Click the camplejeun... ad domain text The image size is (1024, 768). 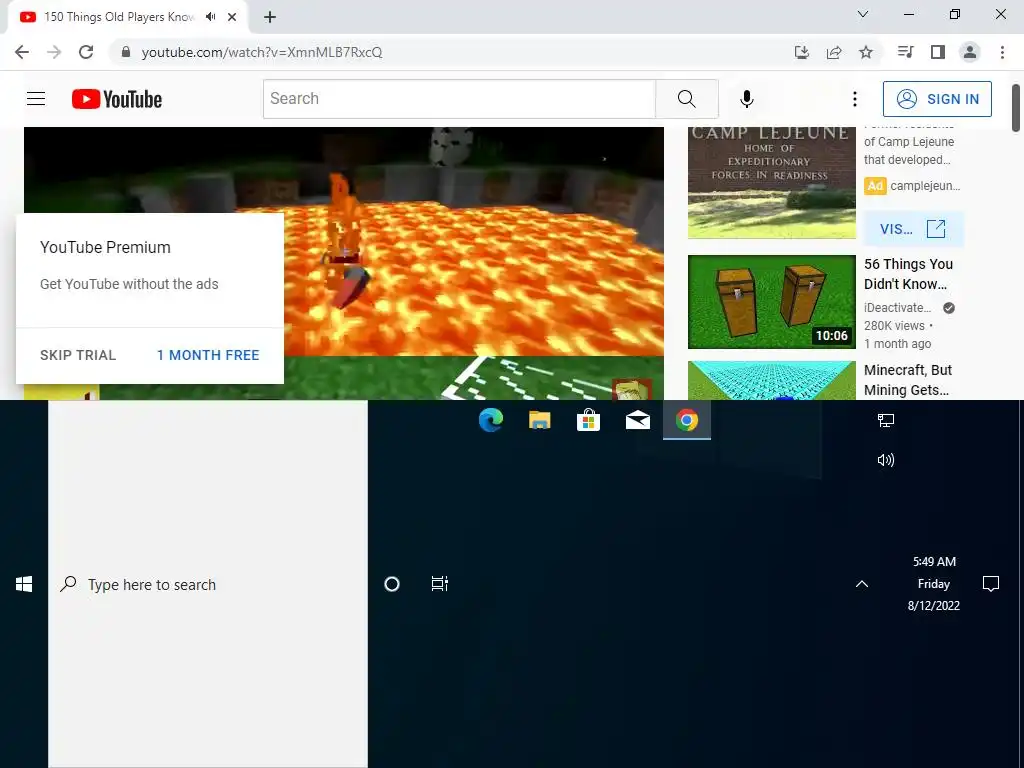[x=925, y=186]
